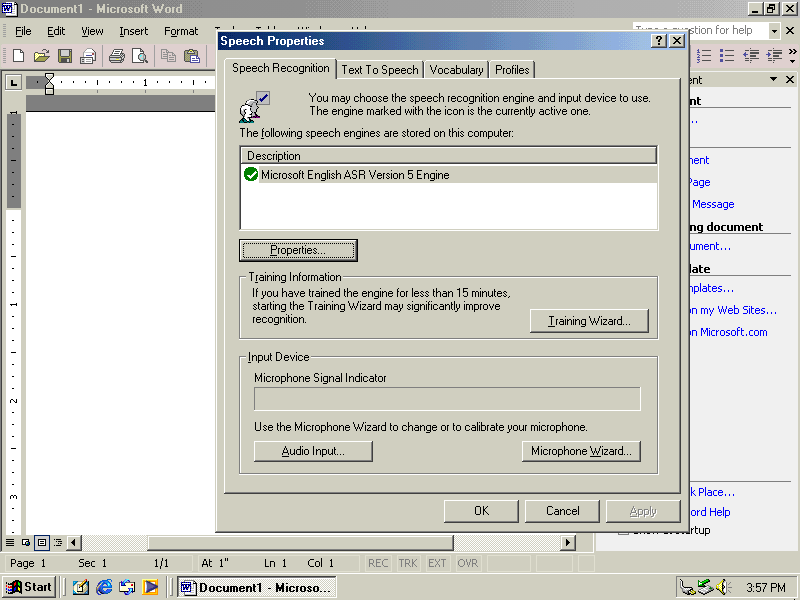
Task: Select Microsoft English ASR Version 5 Engine
Action: pos(449,175)
